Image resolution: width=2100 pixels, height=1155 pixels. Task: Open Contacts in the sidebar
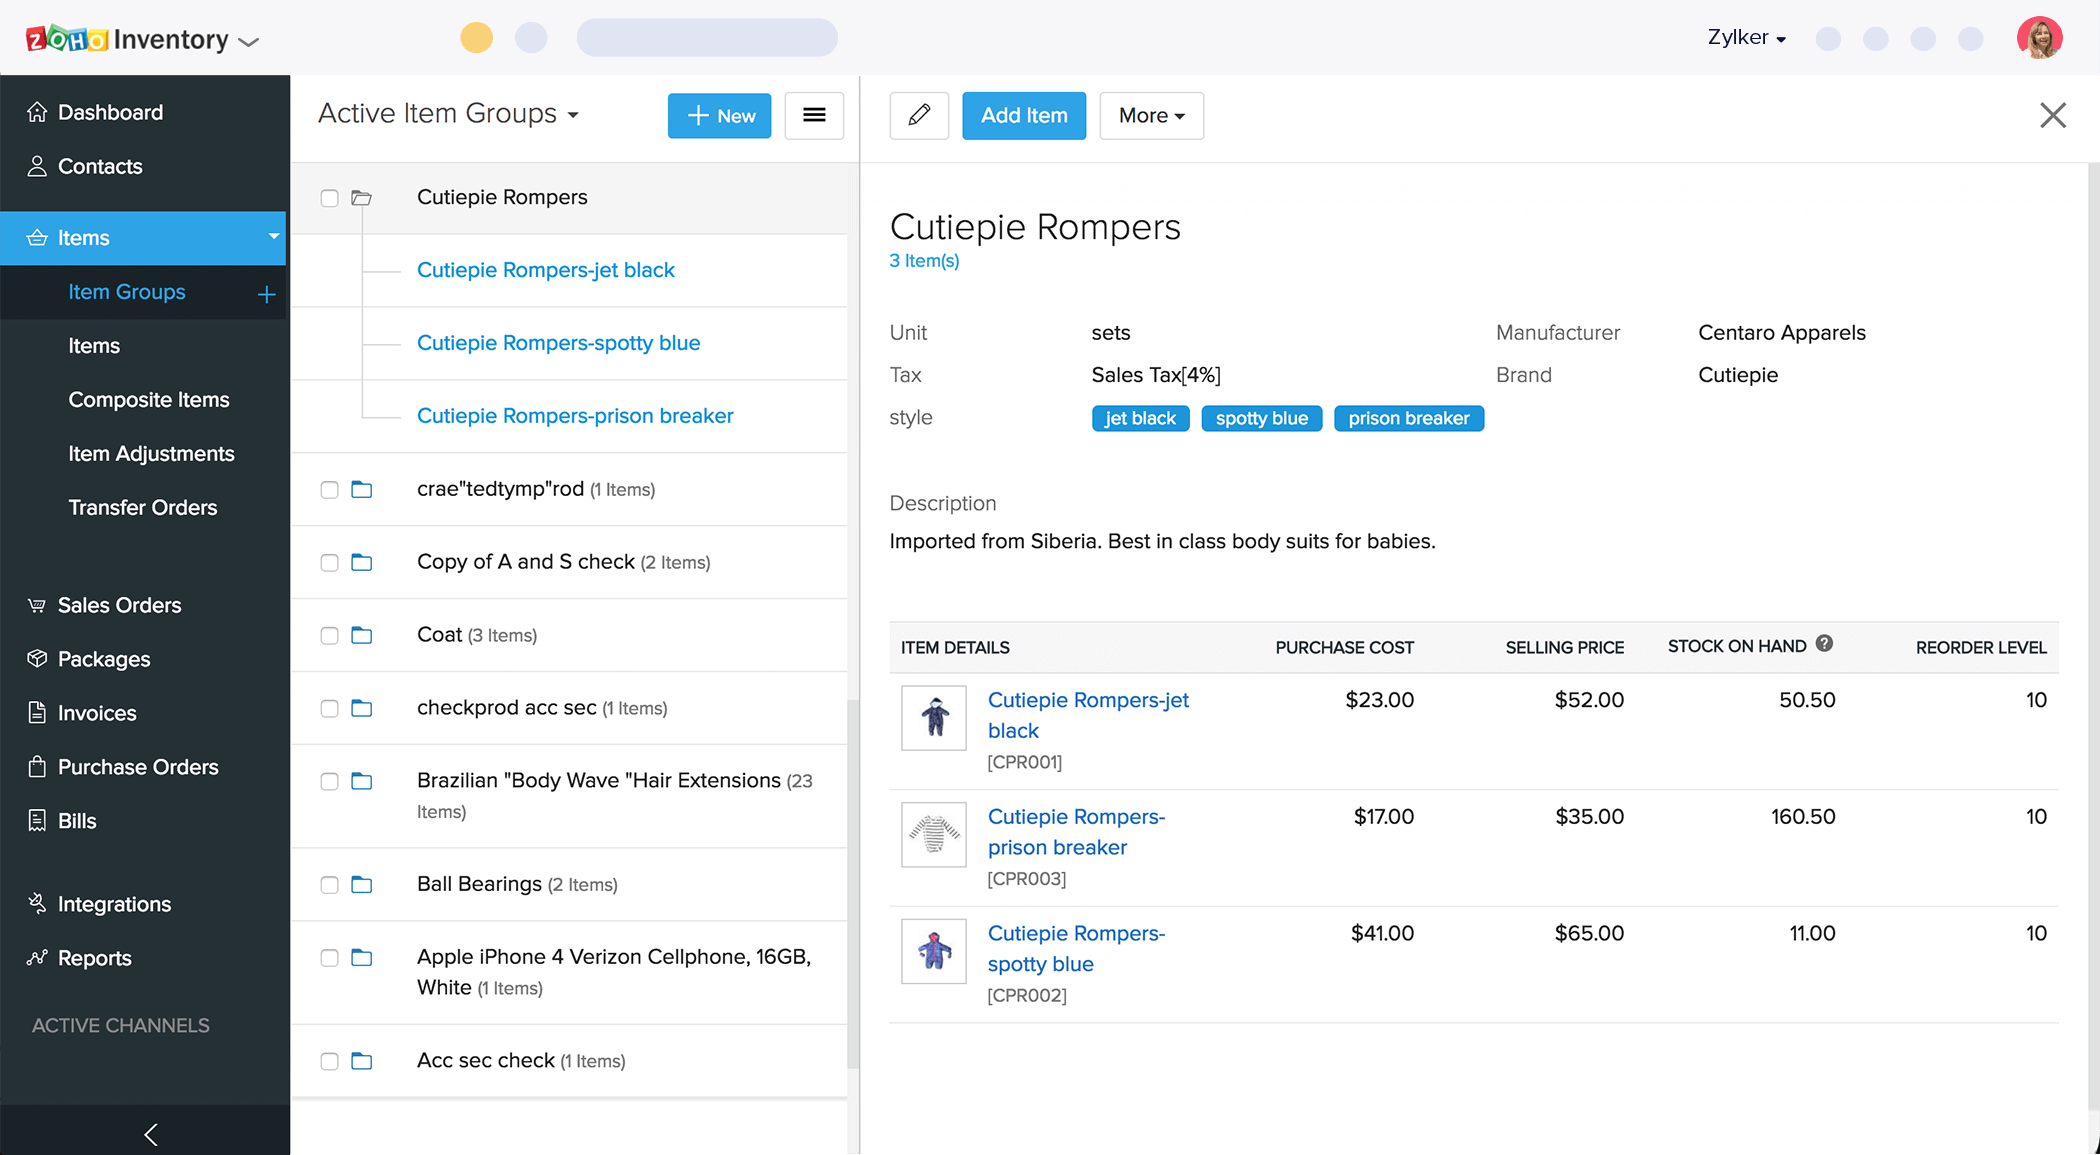(100, 166)
